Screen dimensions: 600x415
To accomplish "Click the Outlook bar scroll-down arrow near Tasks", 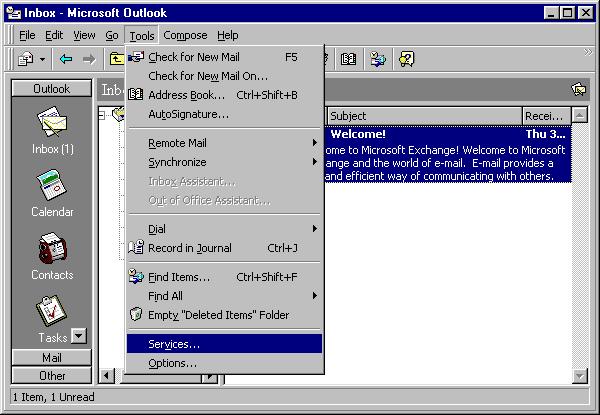I will [79, 336].
